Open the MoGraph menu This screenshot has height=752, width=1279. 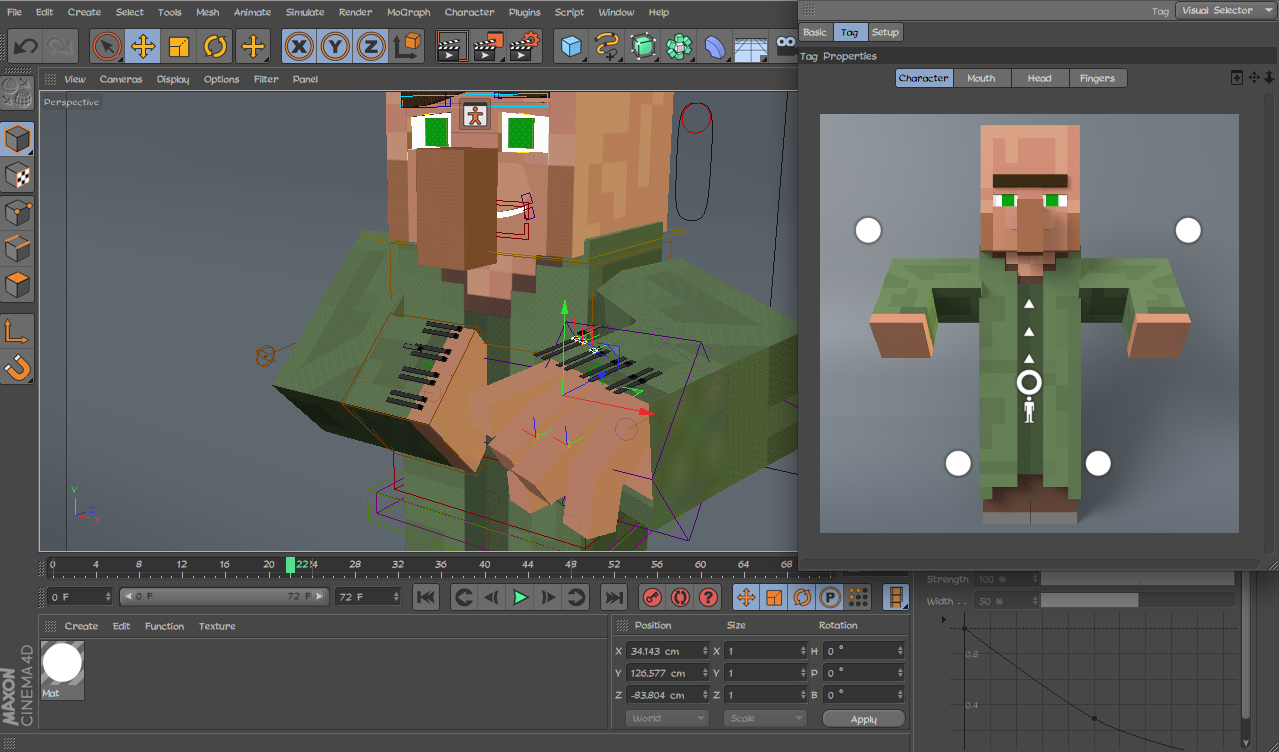(x=407, y=12)
